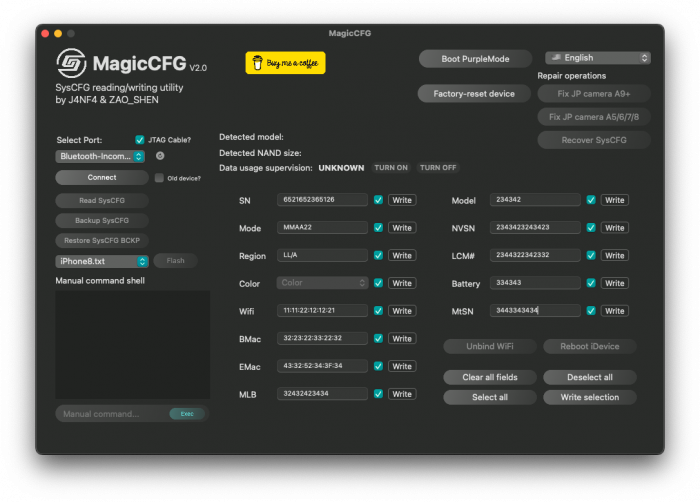Image resolution: width=700 pixels, height=502 pixels.
Task: Click TURN ON data supervision button
Action: (x=391, y=167)
